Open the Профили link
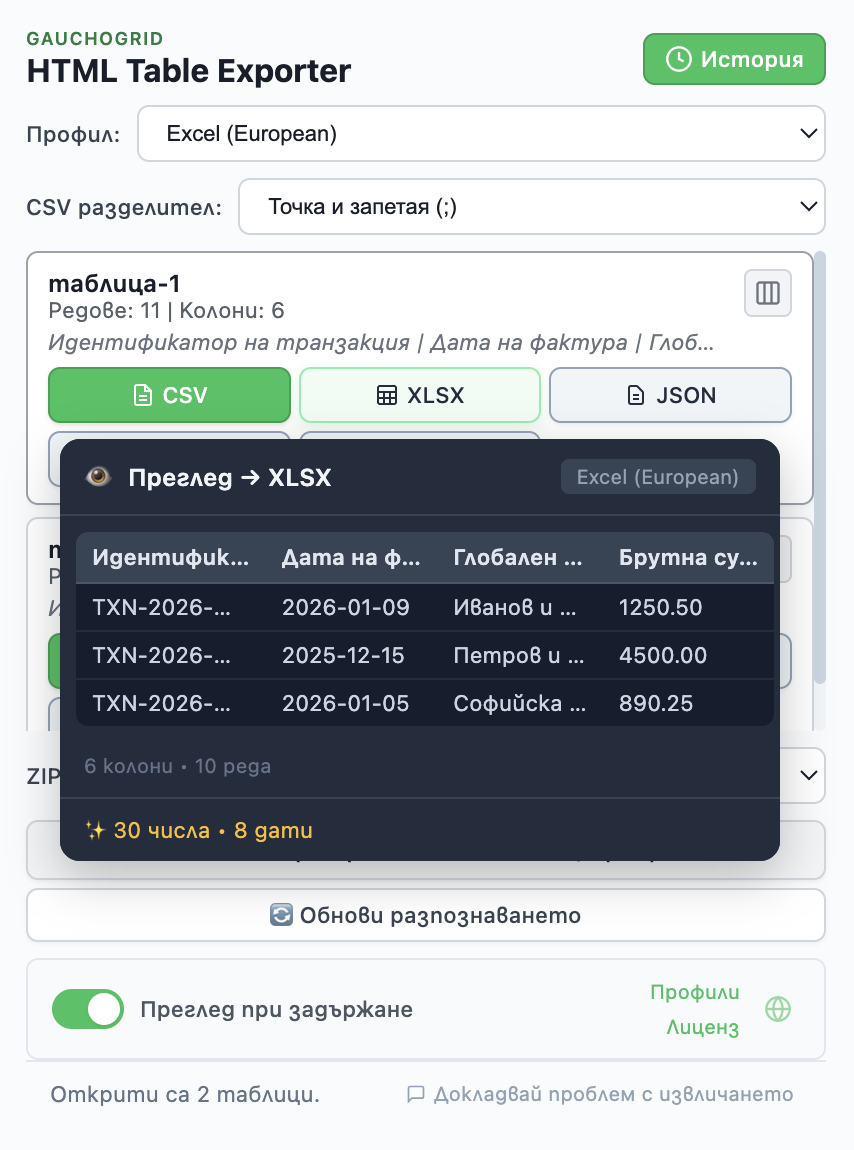854x1150 pixels. click(695, 992)
